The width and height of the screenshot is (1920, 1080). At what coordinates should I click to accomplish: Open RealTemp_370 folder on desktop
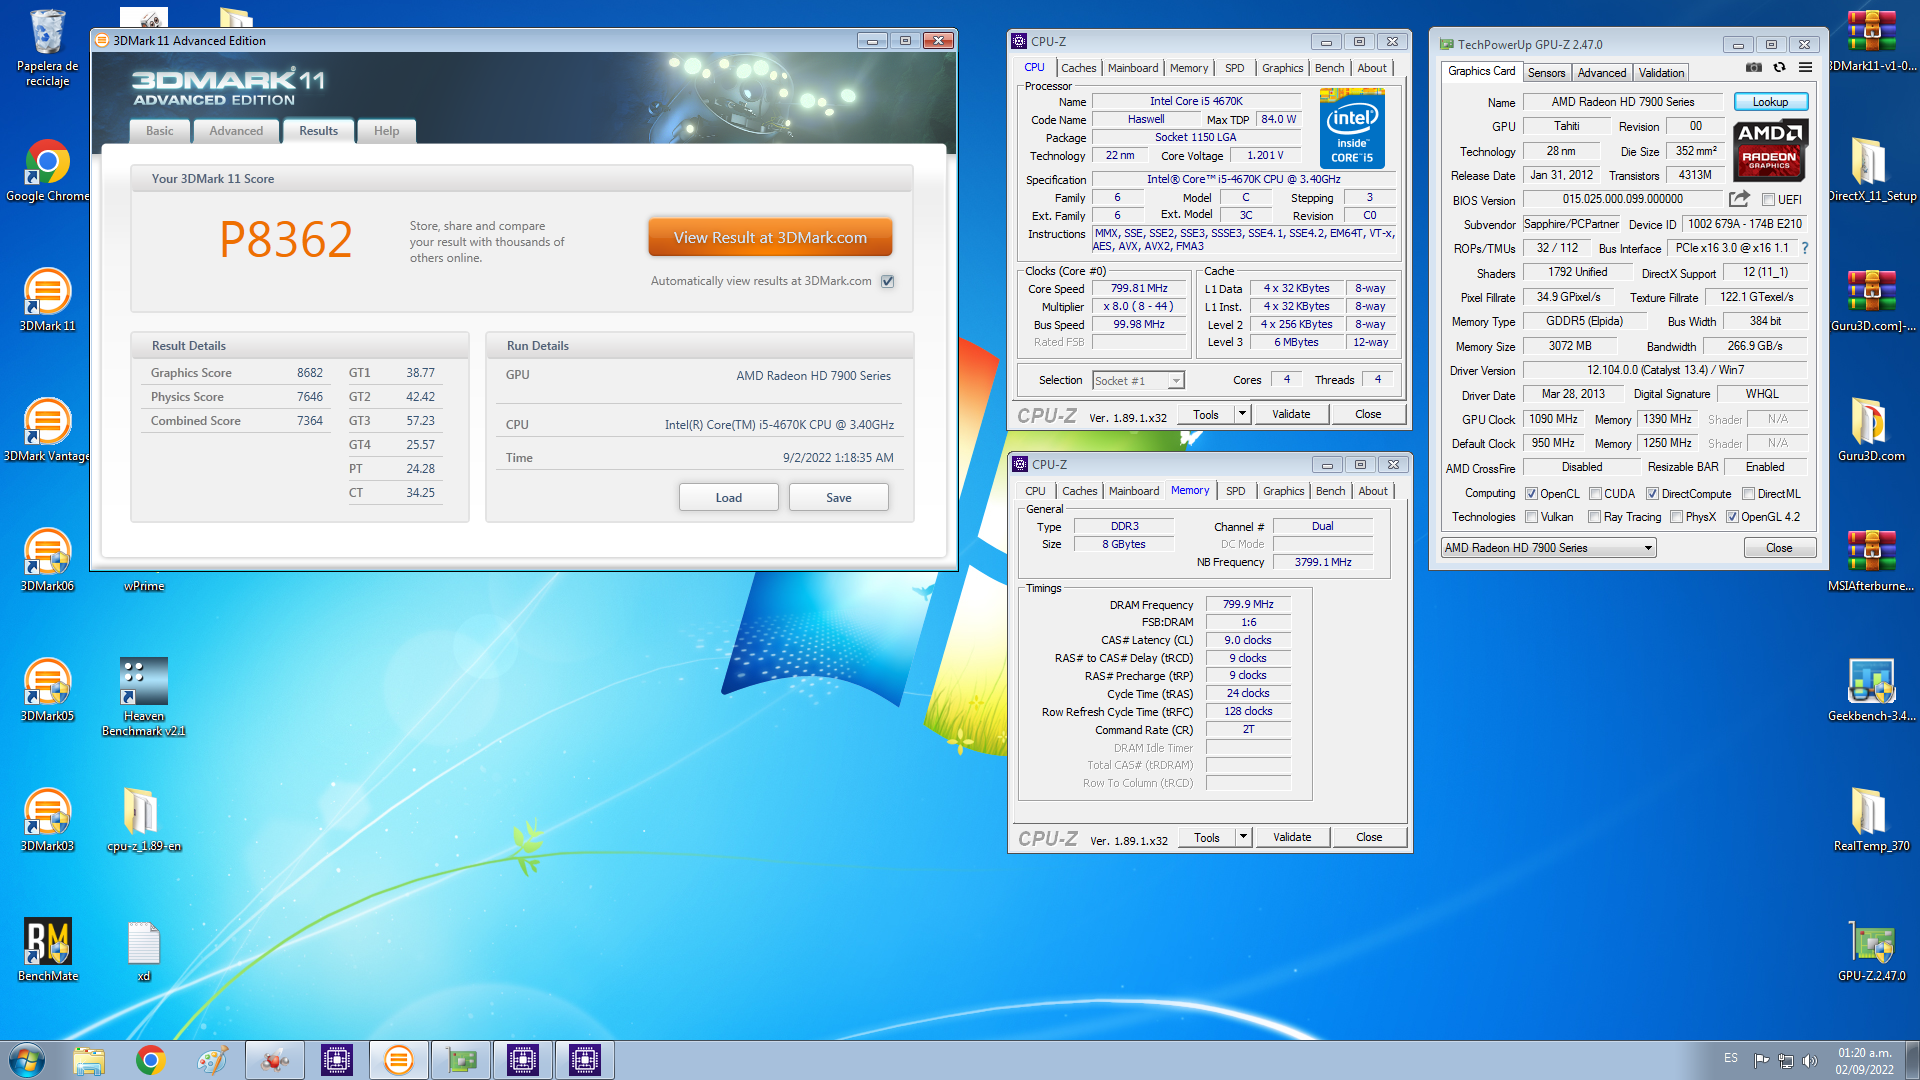point(1871,820)
